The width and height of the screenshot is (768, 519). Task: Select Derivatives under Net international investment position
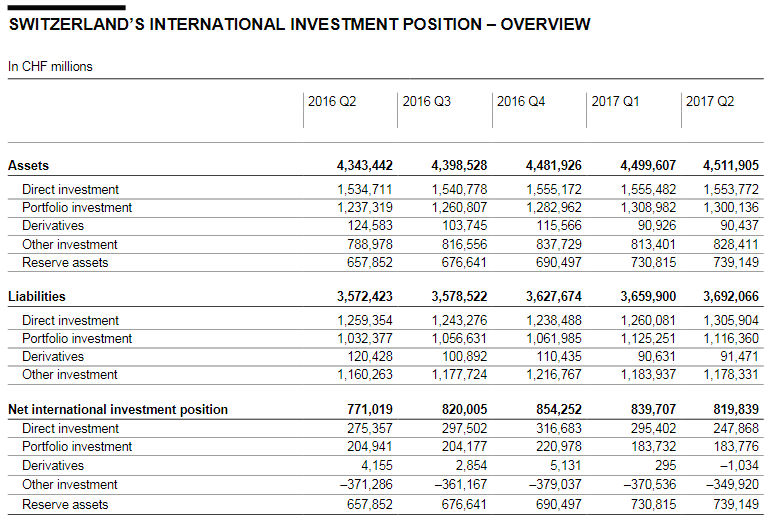[x=53, y=466]
